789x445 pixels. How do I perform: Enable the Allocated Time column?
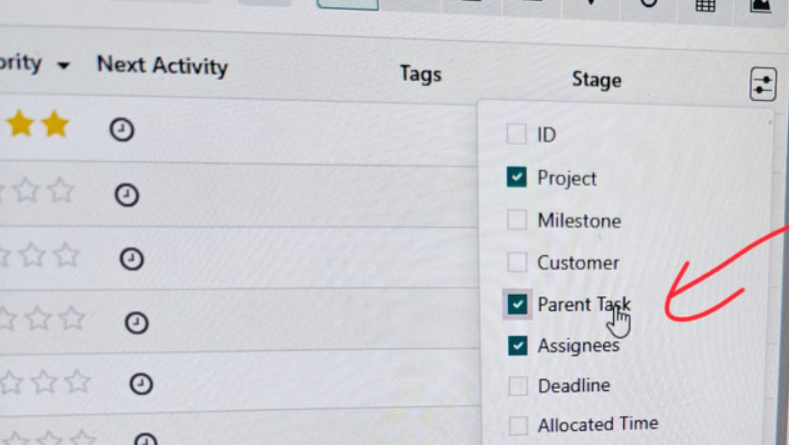click(x=517, y=426)
